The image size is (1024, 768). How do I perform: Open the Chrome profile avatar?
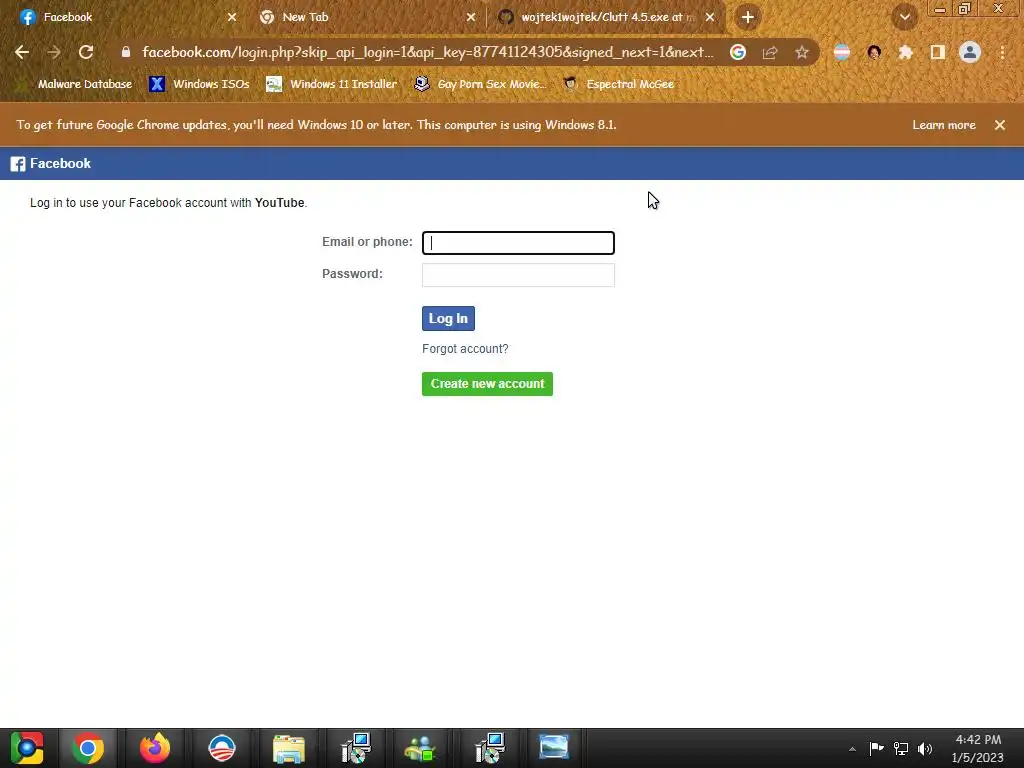pyautogui.click(x=970, y=52)
